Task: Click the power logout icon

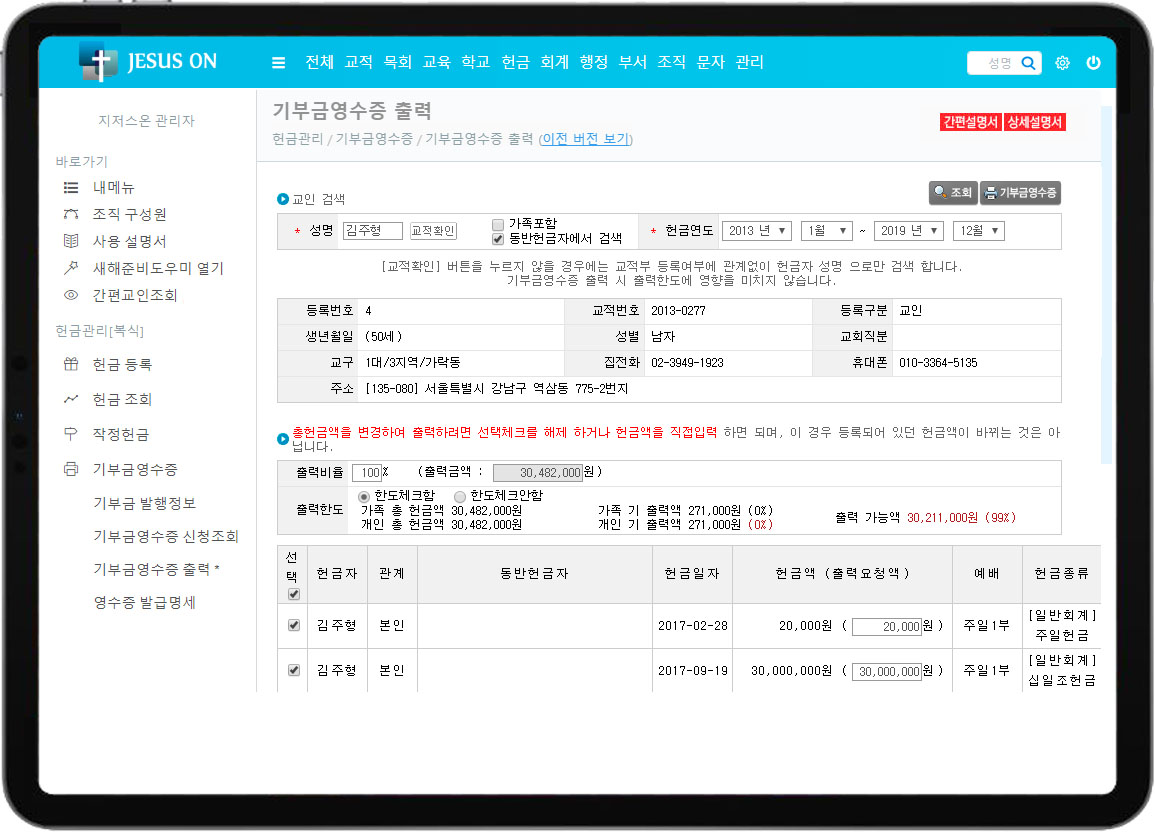Action: tap(1093, 63)
